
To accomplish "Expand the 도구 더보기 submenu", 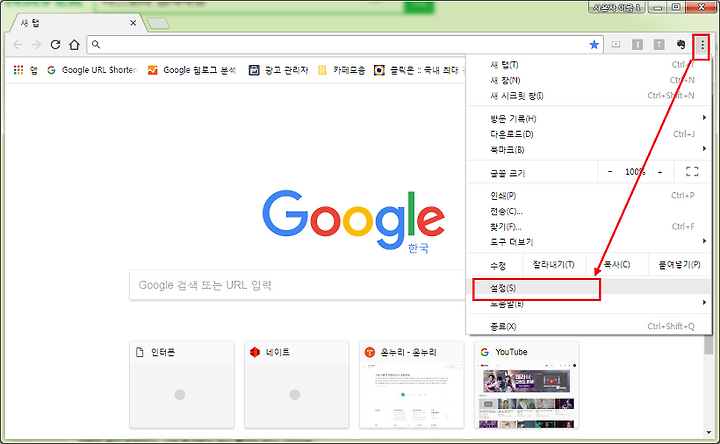I will [589, 242].
